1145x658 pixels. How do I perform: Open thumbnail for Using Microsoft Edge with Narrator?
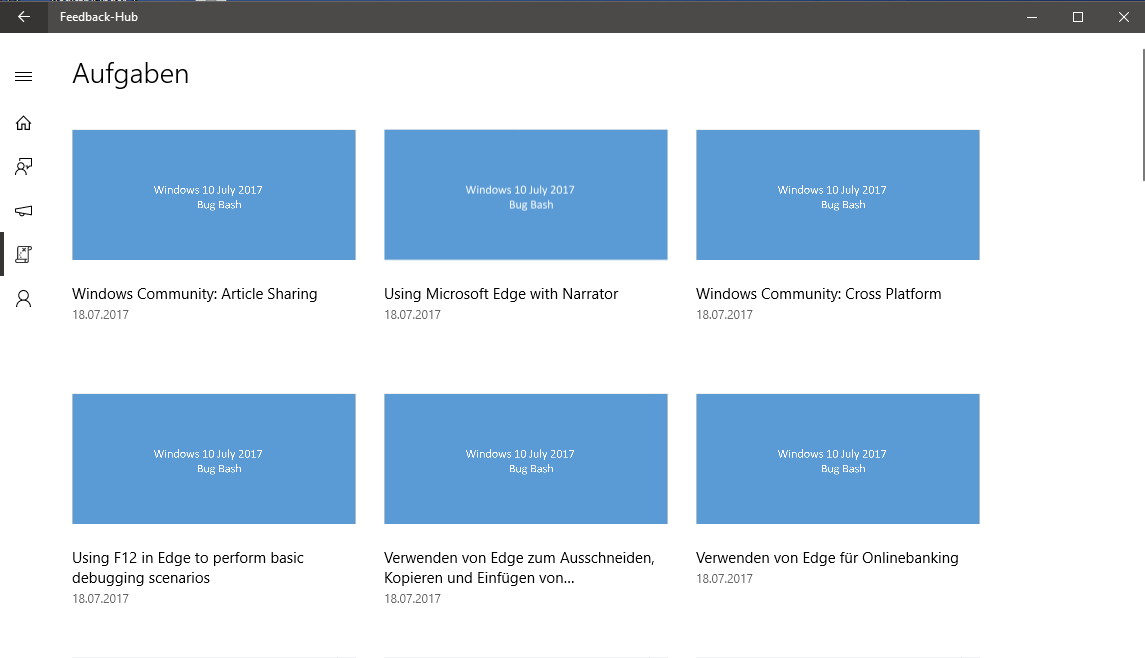point(526,195)
